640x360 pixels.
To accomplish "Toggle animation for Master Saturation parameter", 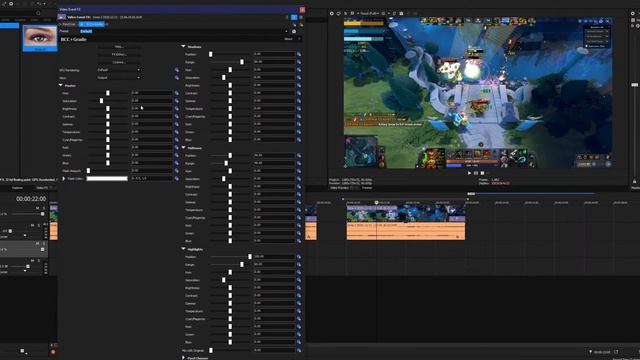I will [x=177, y=101].
